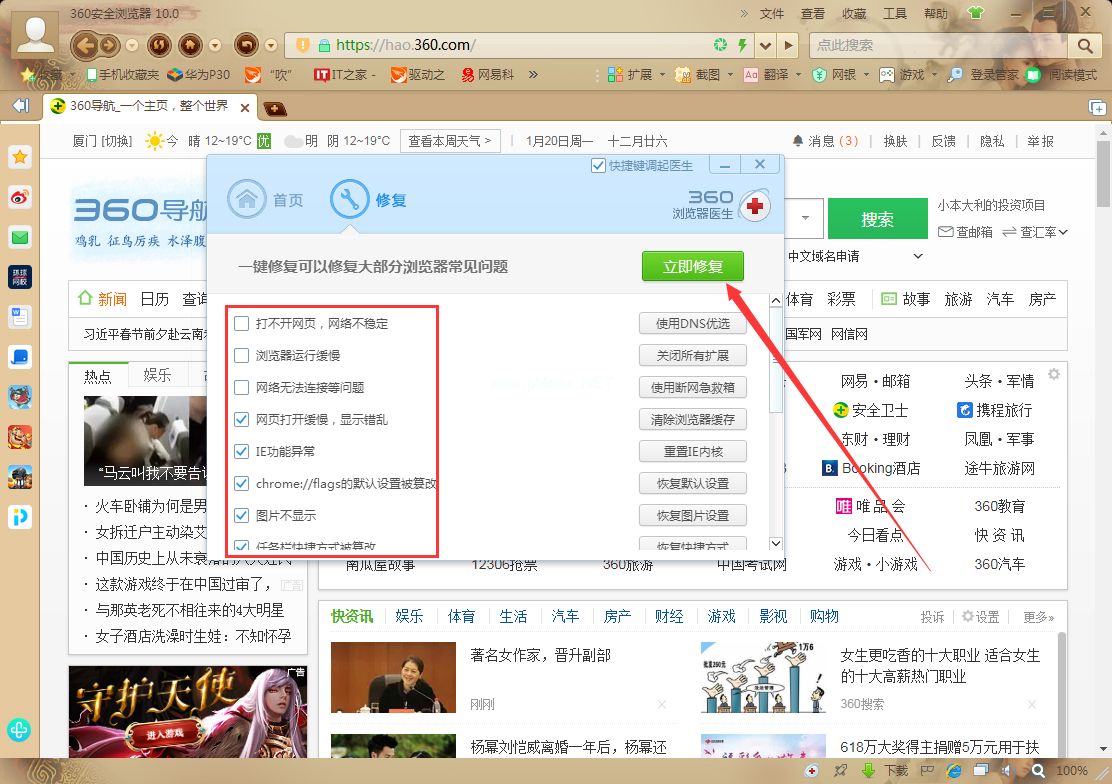The height and width of the screenshot is (784, 1112).
Task: Select the 娱乐 tab in 快资讯 section
Action: pyautogui.click(x=410, y=617)
